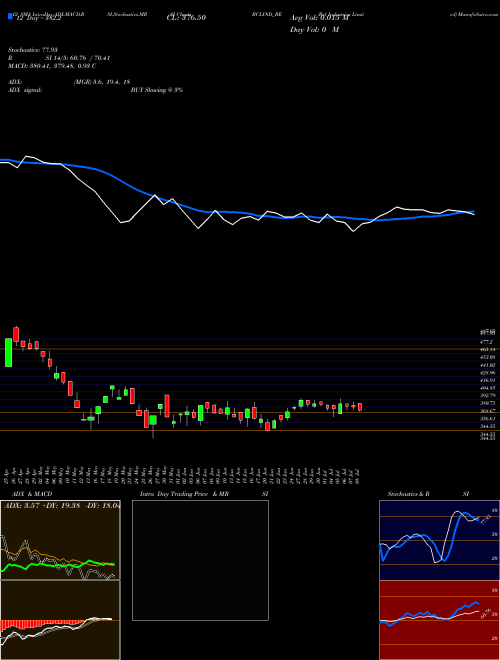Click the '(MGR) 3.6, 19.4, 18' ADX values
The image size is (500, 660).
click(101, 82)
